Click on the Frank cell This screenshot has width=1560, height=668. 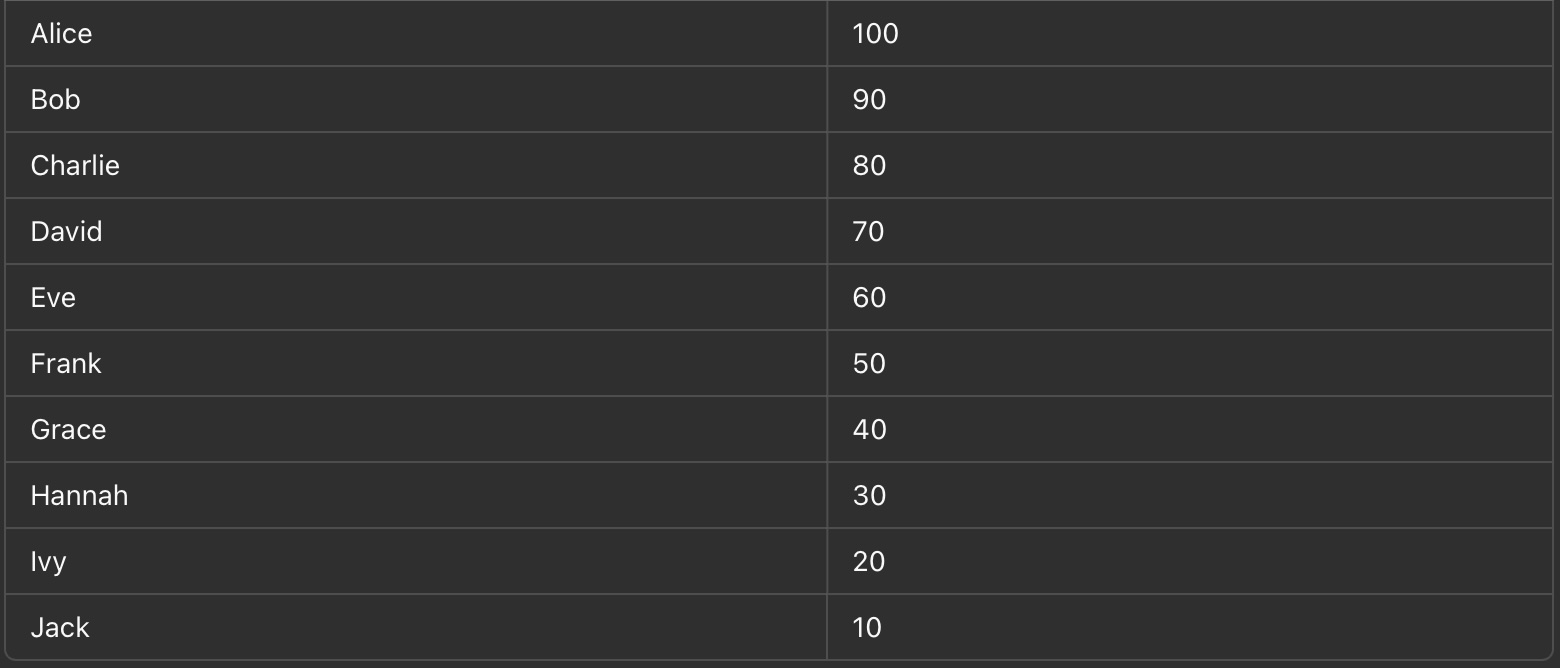coord(66,364)
